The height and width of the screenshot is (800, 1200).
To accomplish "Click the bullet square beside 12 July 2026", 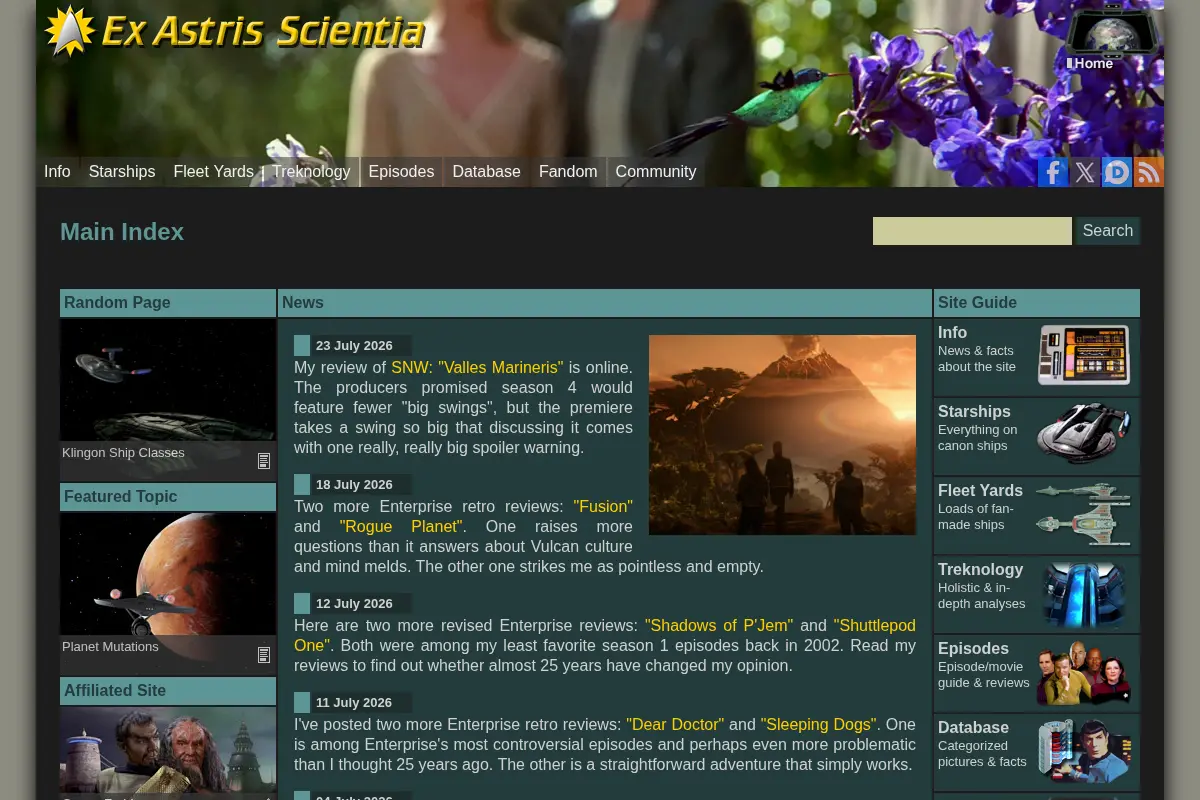I will [302, 604].
